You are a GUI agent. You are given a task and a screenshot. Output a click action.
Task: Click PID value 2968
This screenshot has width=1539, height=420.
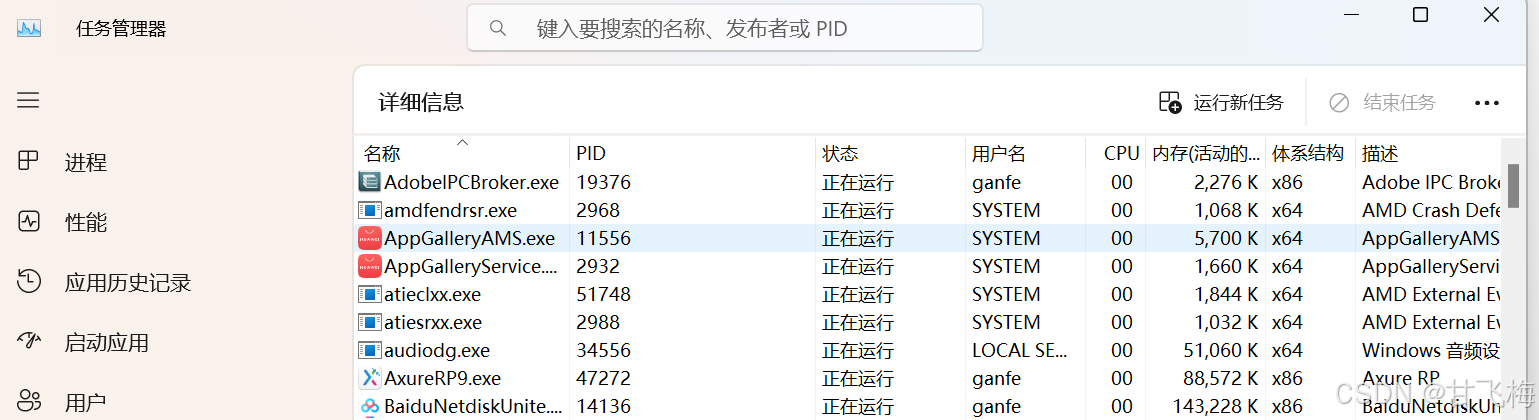tap(598, 210)
